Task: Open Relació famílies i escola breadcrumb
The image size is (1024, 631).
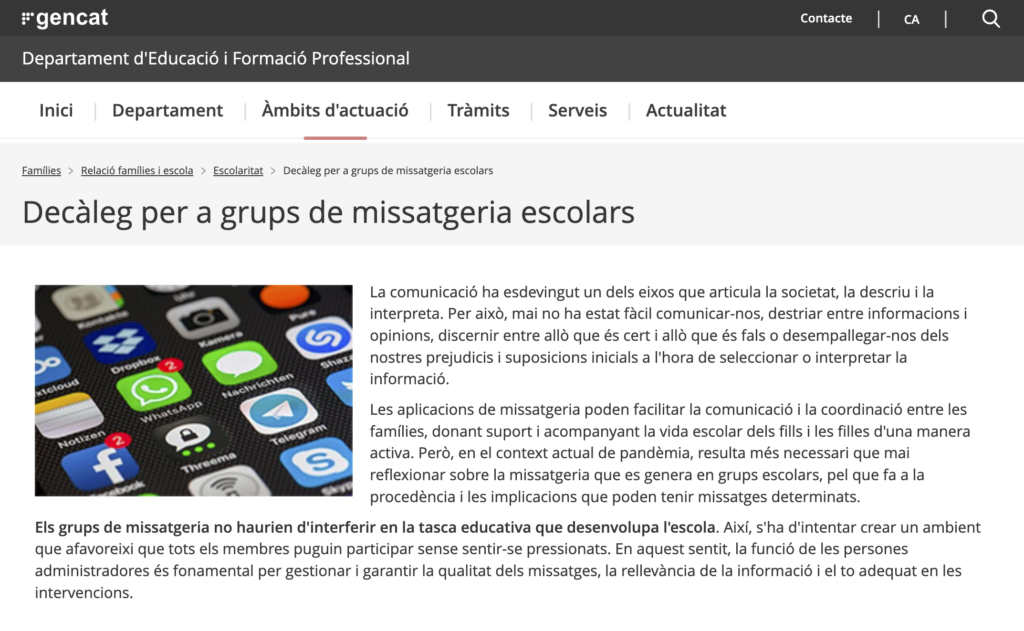Action: tap(137, 171)
